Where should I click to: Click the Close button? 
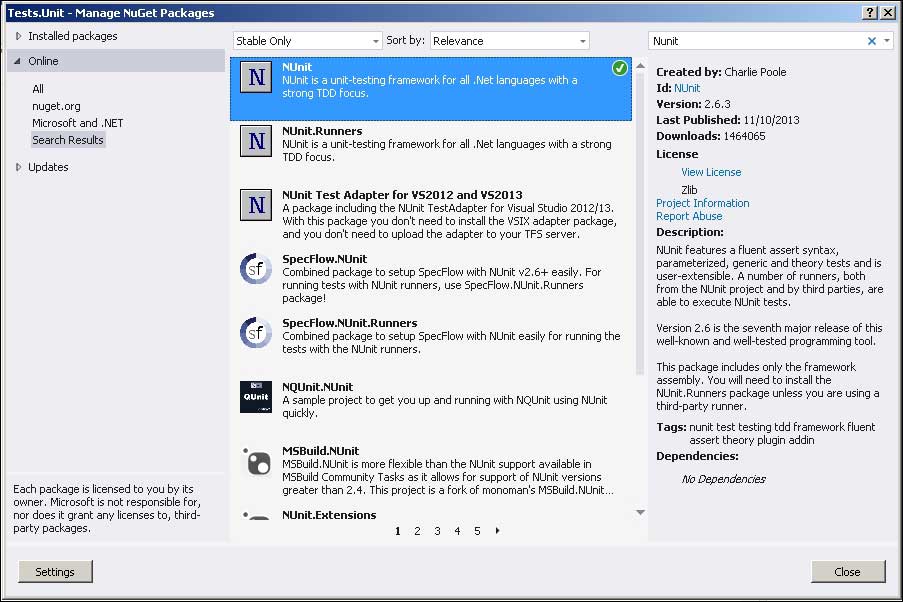[x=848, y=571]
